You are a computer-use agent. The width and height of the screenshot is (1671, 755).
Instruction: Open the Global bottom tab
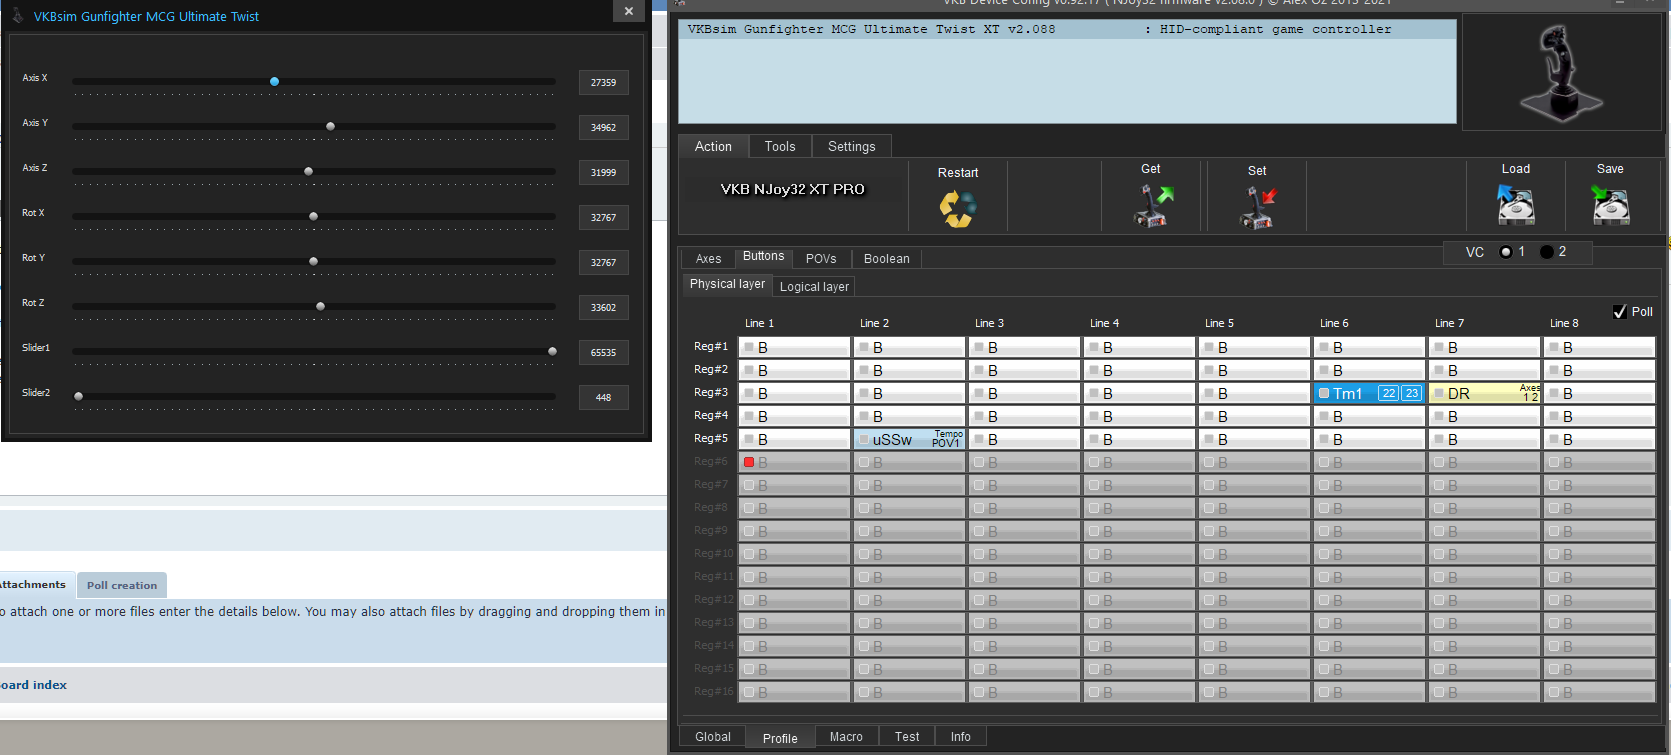[713, 737]
